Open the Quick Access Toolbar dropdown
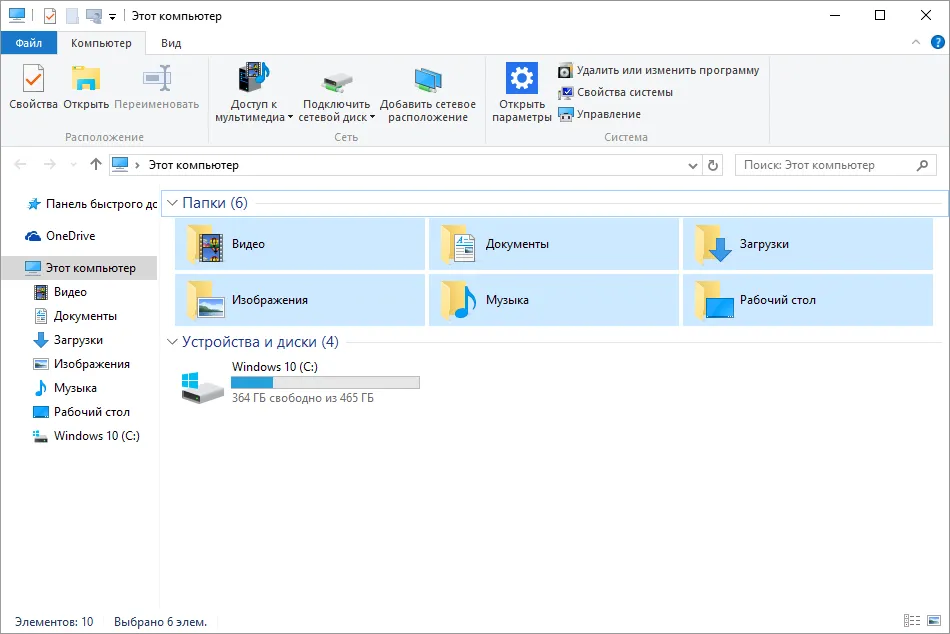This screenshot has height=634, width=950. pos(113,17)
